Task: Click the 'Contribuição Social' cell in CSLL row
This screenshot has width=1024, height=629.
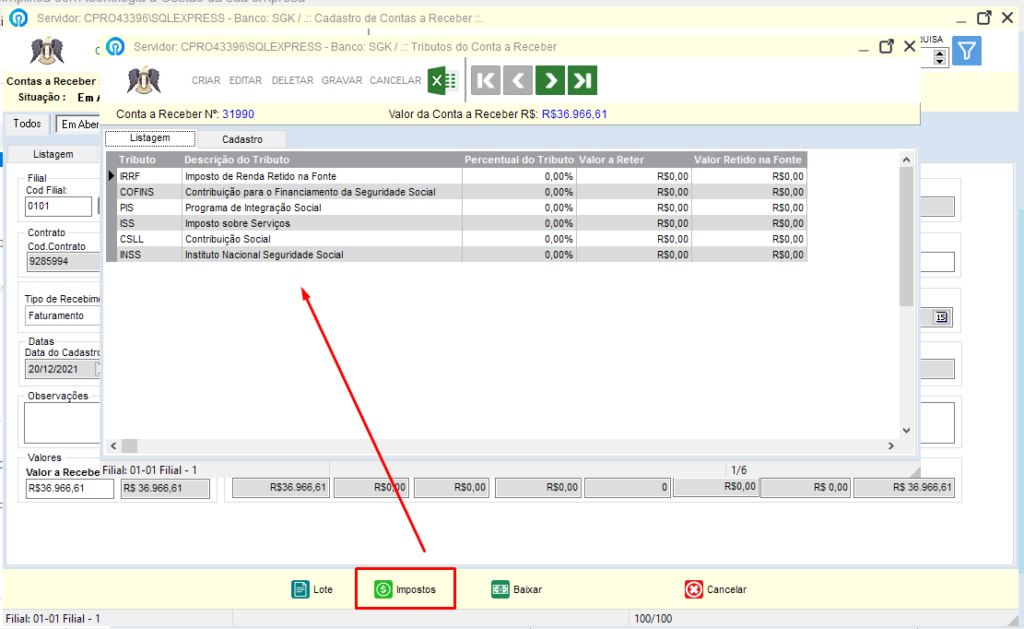Action: point(322,239)
